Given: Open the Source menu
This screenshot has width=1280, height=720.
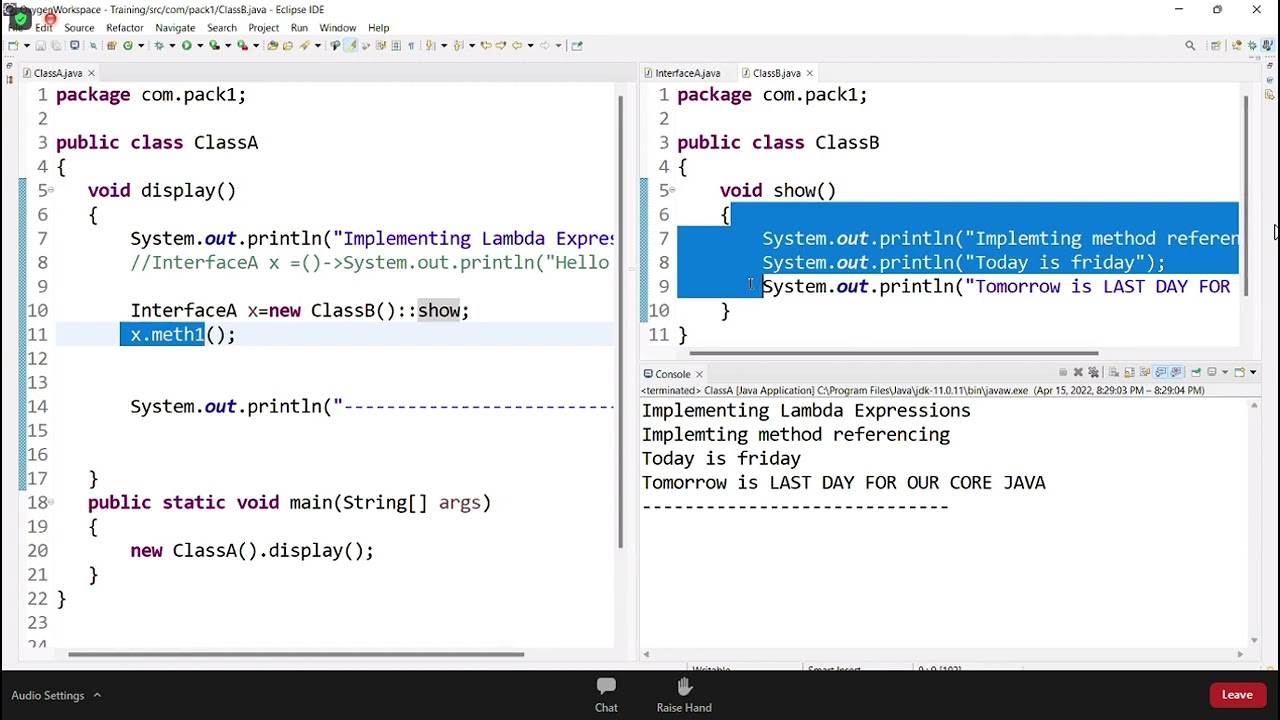Looking at the screenshot, I should click(79, 27).
